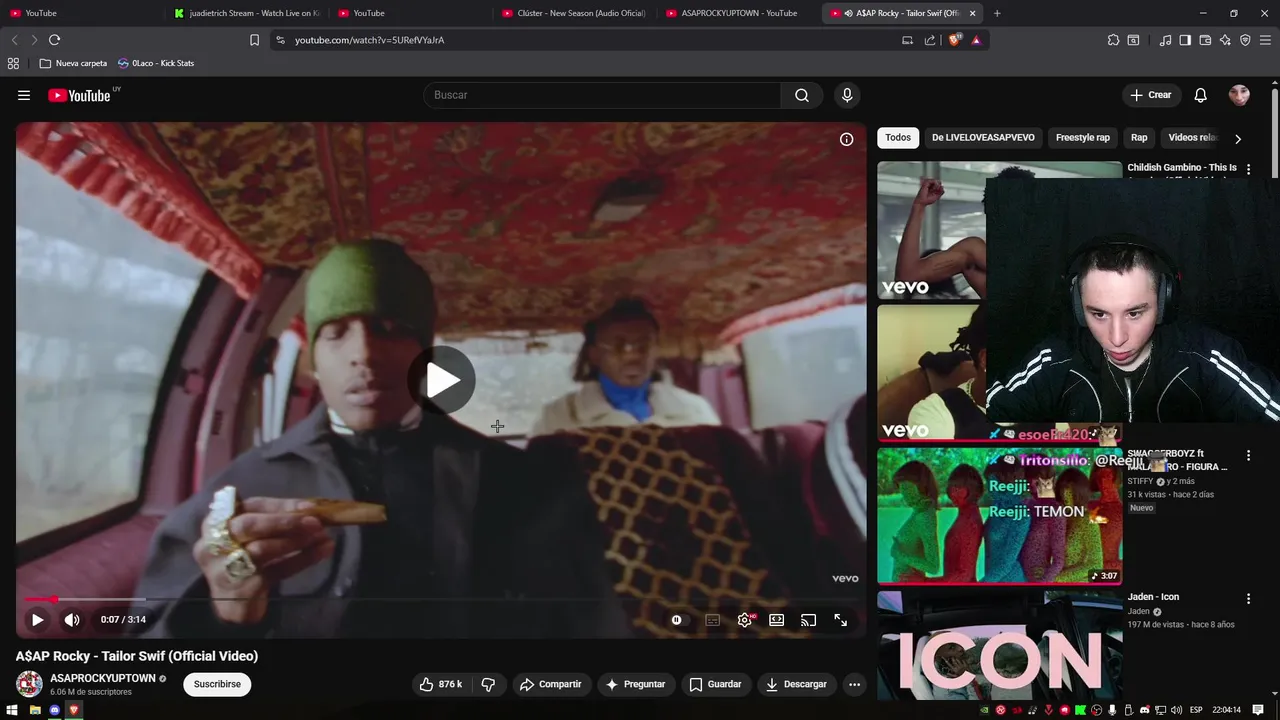Open more actions three-dot menu below video
This screenshot has height=720, width=1280.
click(x=854, y=684)
